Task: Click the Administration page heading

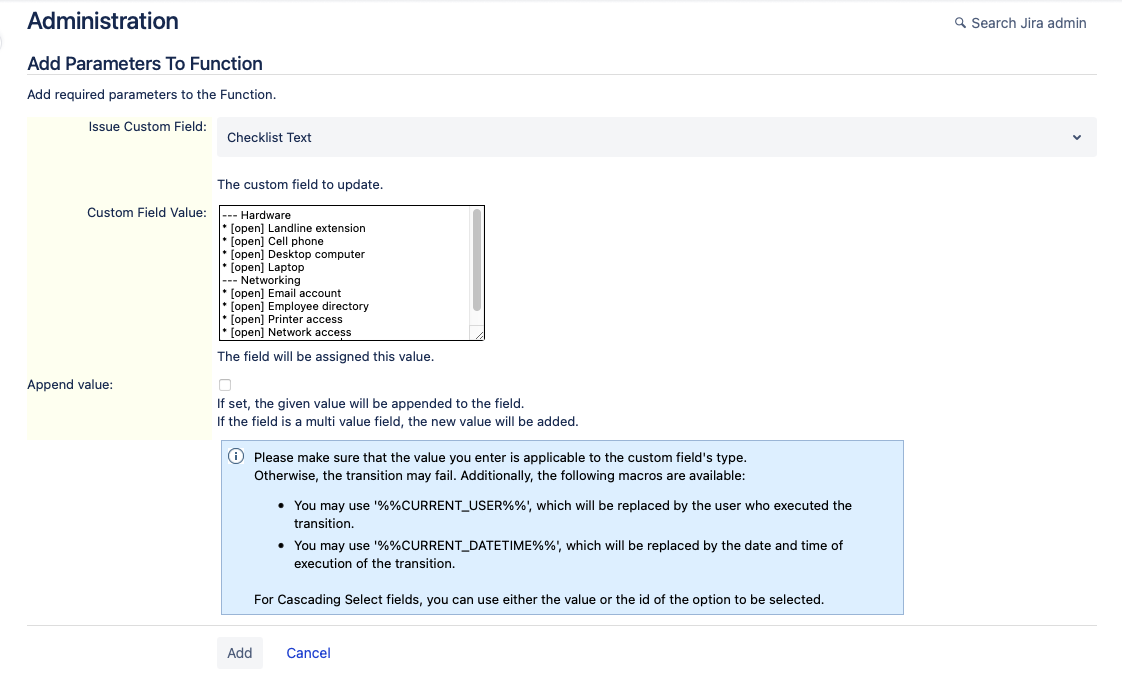Action: point(103,21)
